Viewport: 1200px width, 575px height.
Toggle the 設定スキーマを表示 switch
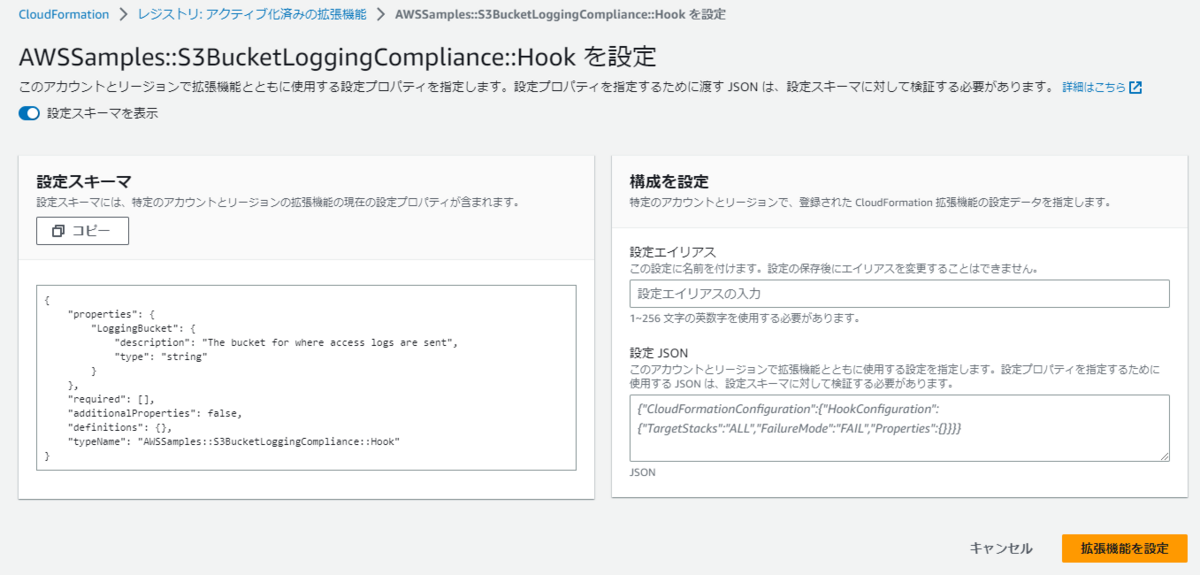click(28, 113)
